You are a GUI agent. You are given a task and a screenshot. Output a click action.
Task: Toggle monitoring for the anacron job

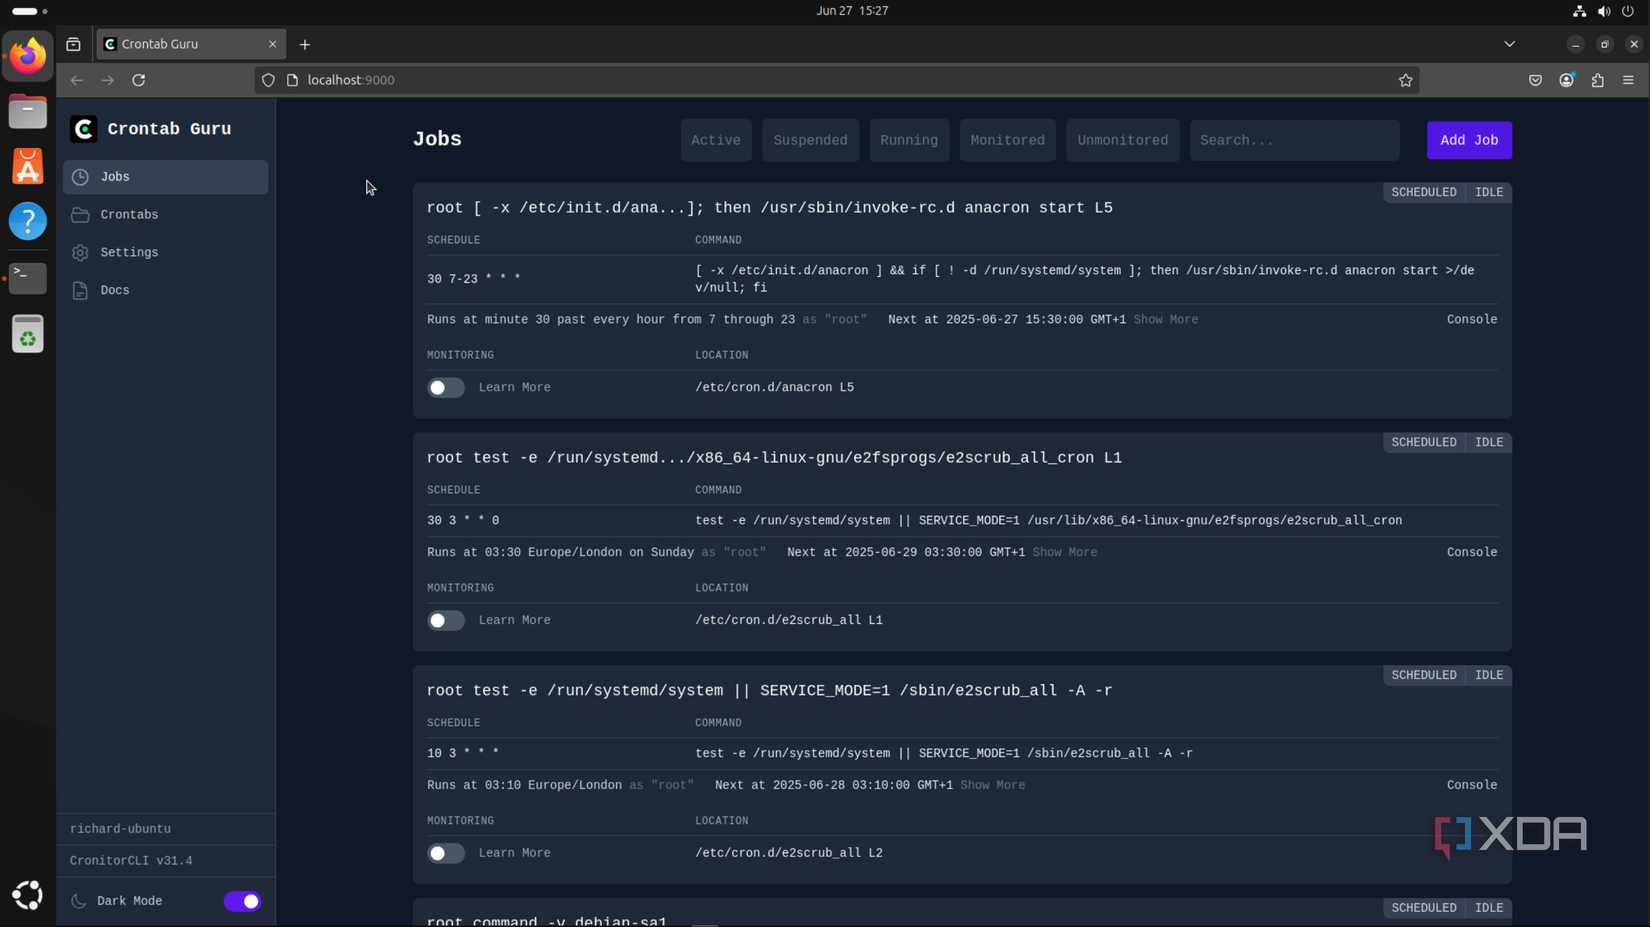445,387
